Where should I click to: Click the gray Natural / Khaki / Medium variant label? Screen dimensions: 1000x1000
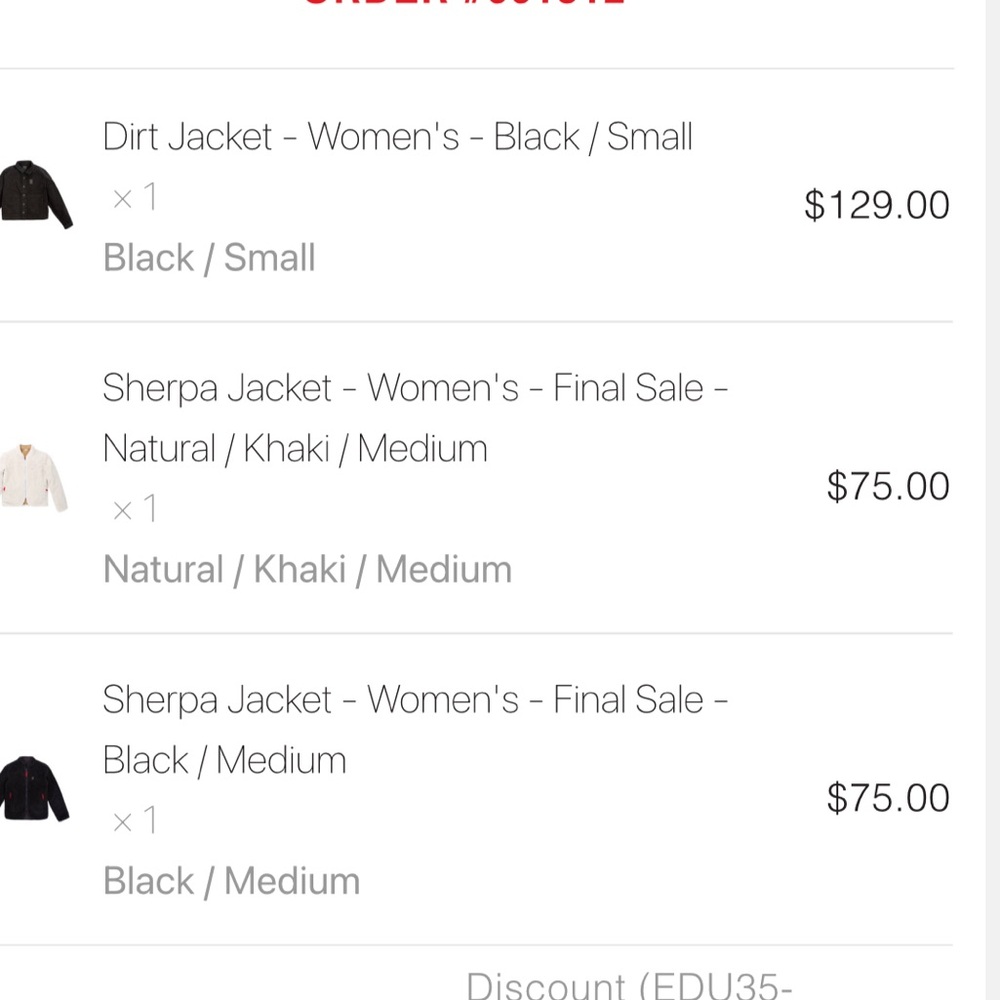[307, 569]
